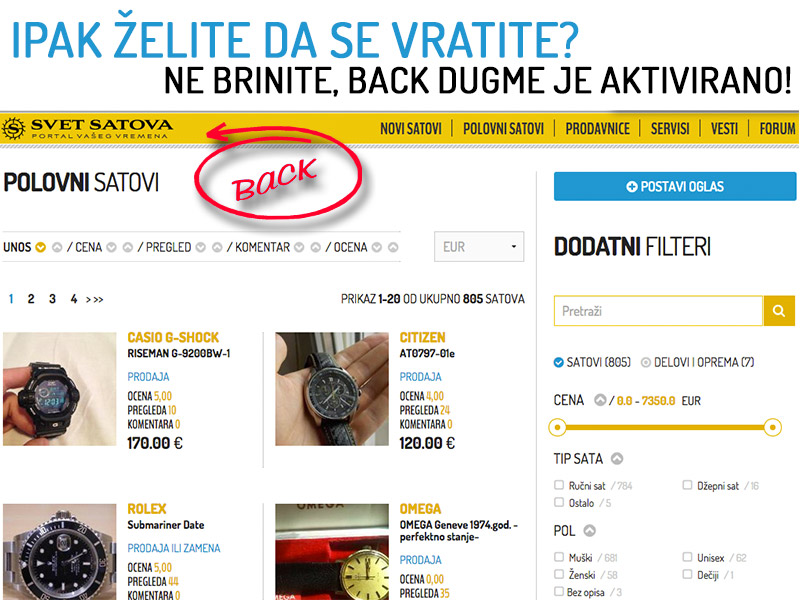This screenshot has height=600, width=800.
Task: Select DELOVI I OPREMA radio option
Action: [645, 362]
